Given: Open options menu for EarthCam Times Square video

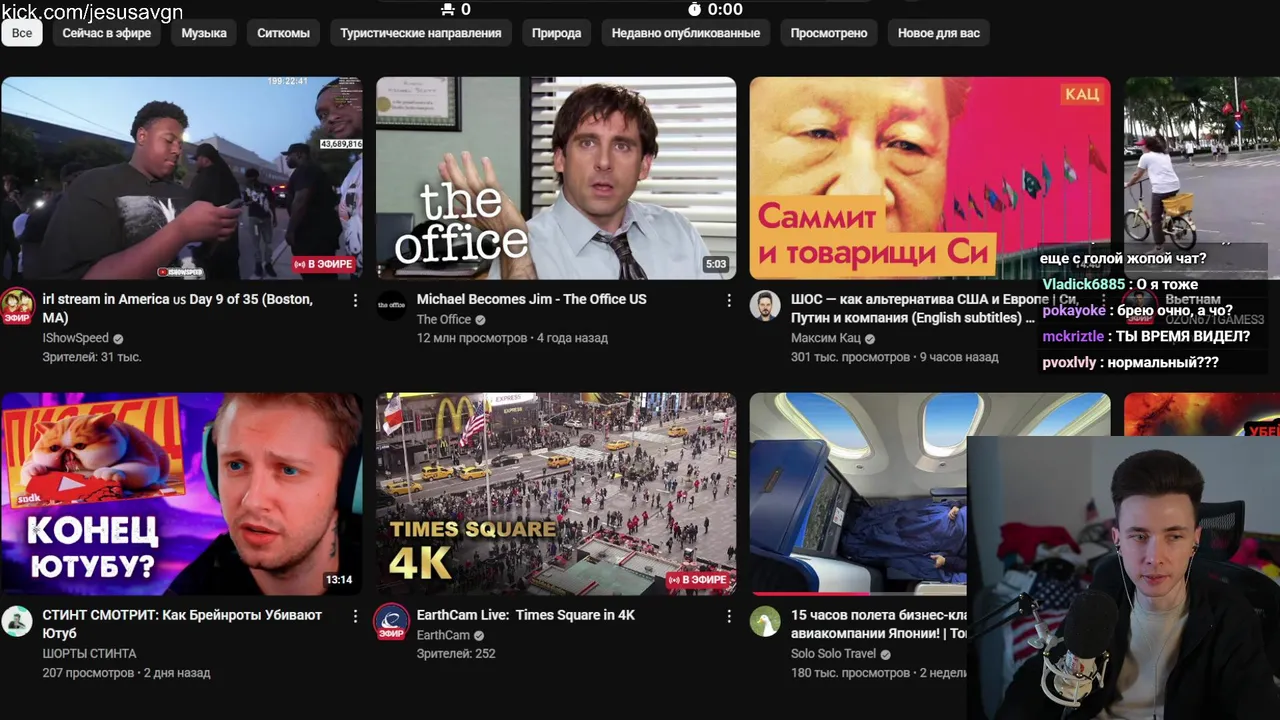Looking at the screenshot, I should click(729, 616).
